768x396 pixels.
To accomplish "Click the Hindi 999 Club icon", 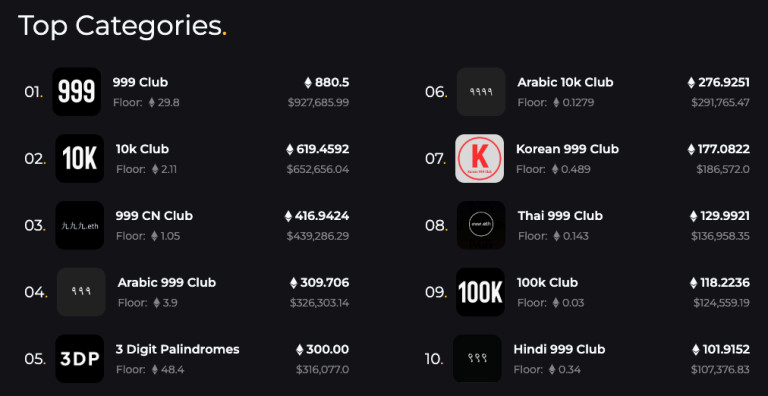I will pyautogui.click(x=477, y=358).
